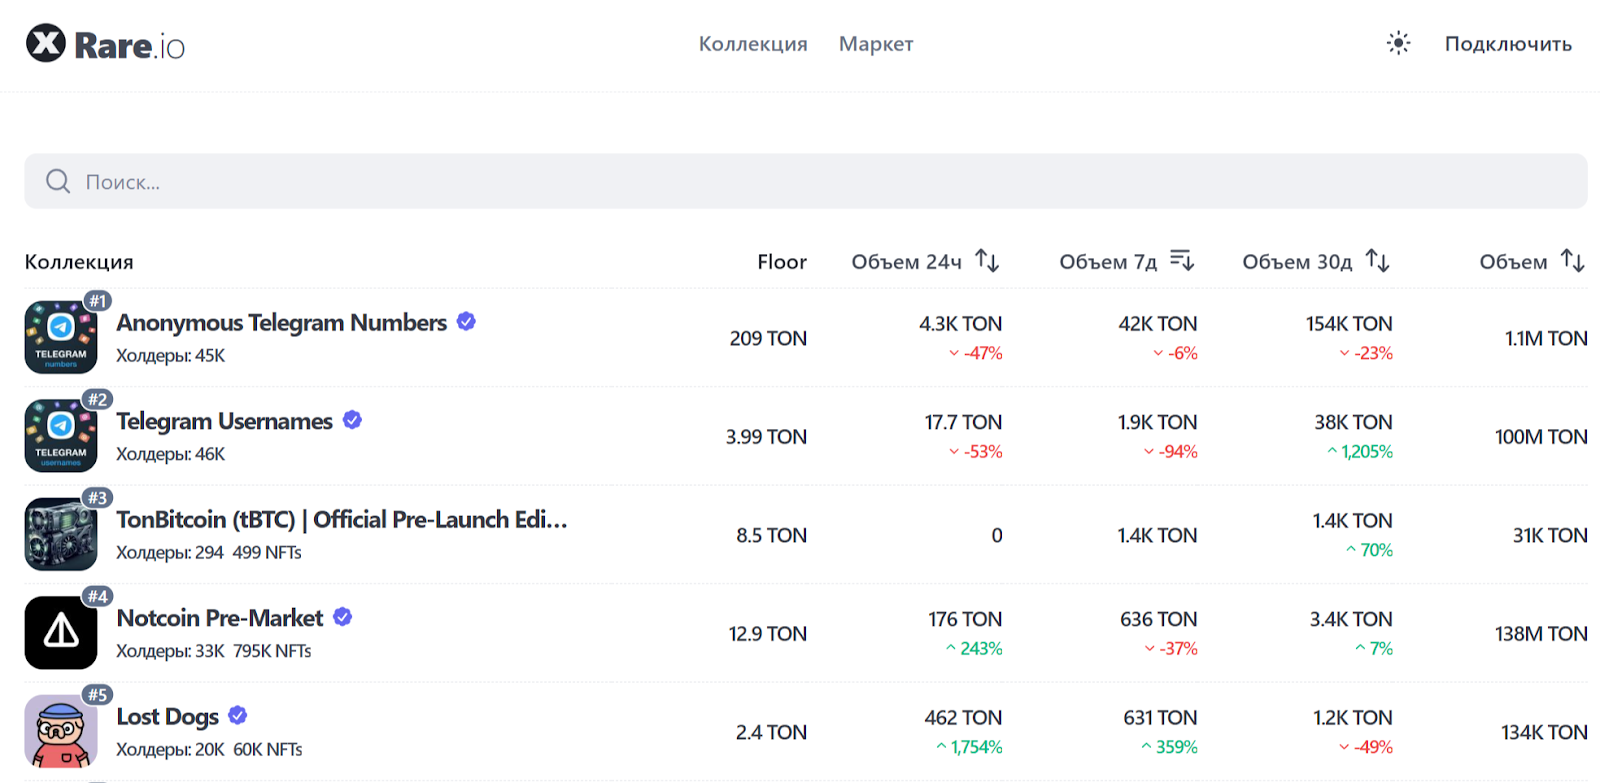Select the 2.4 TON floor value

point(771,732)
